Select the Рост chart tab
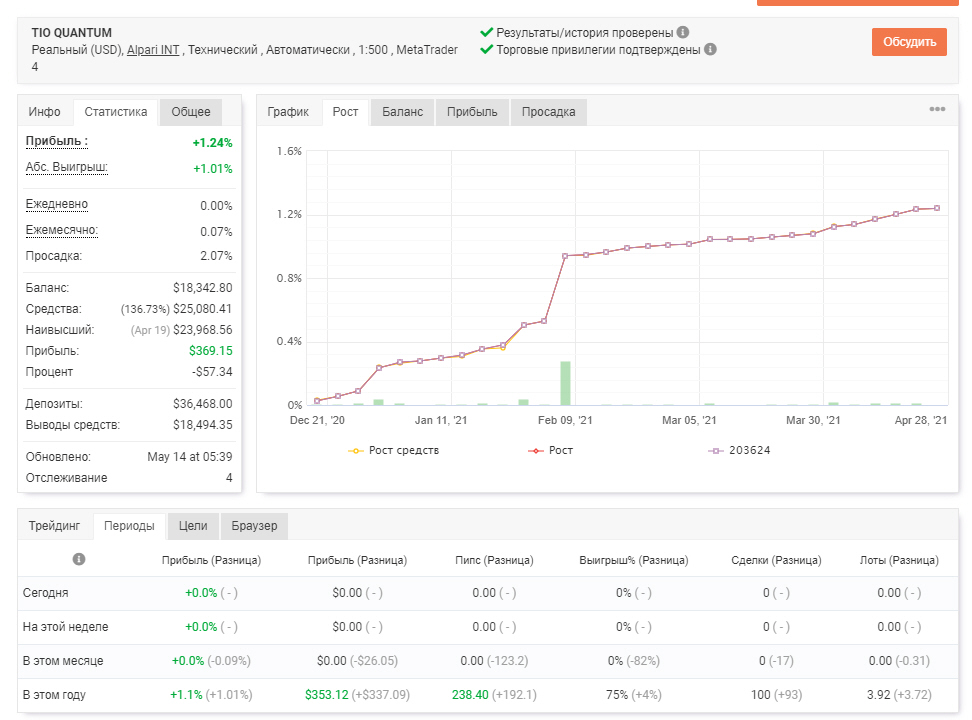972x720 pixels. (345, 112)
